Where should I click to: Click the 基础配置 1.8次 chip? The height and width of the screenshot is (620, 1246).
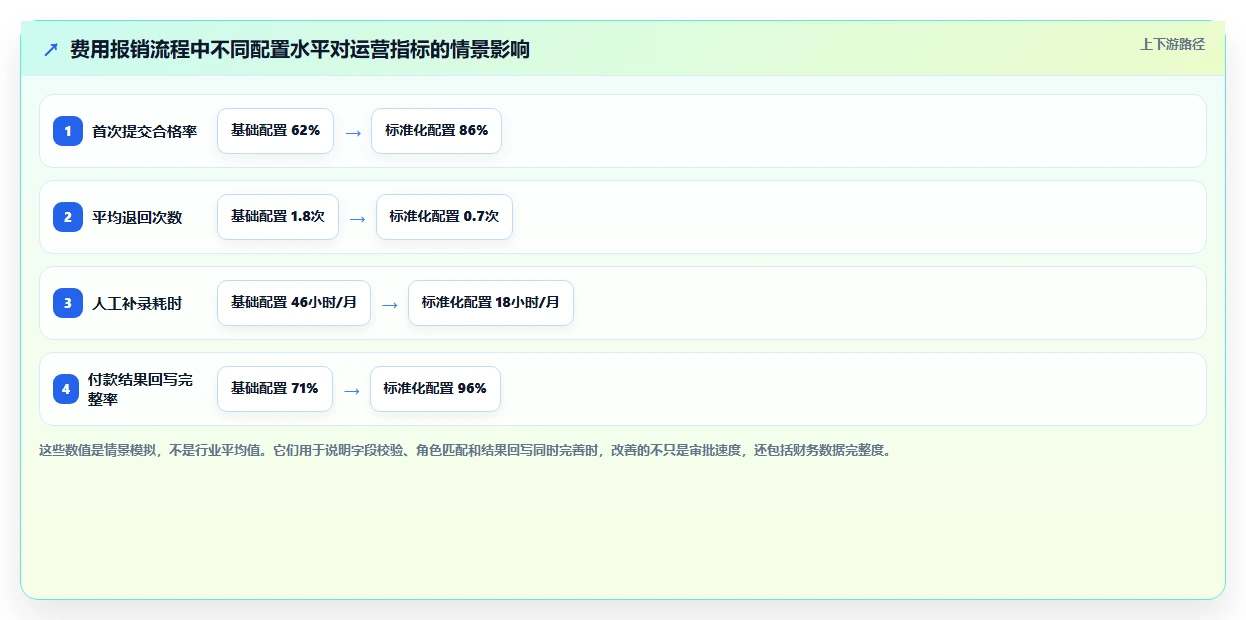click(x=278, y=217)
